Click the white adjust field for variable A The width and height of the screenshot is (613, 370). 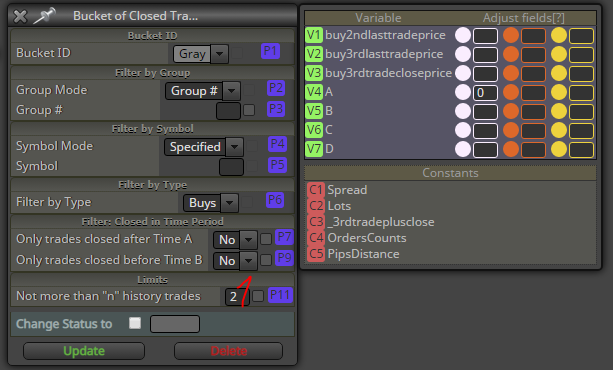(x=486, y=93)
